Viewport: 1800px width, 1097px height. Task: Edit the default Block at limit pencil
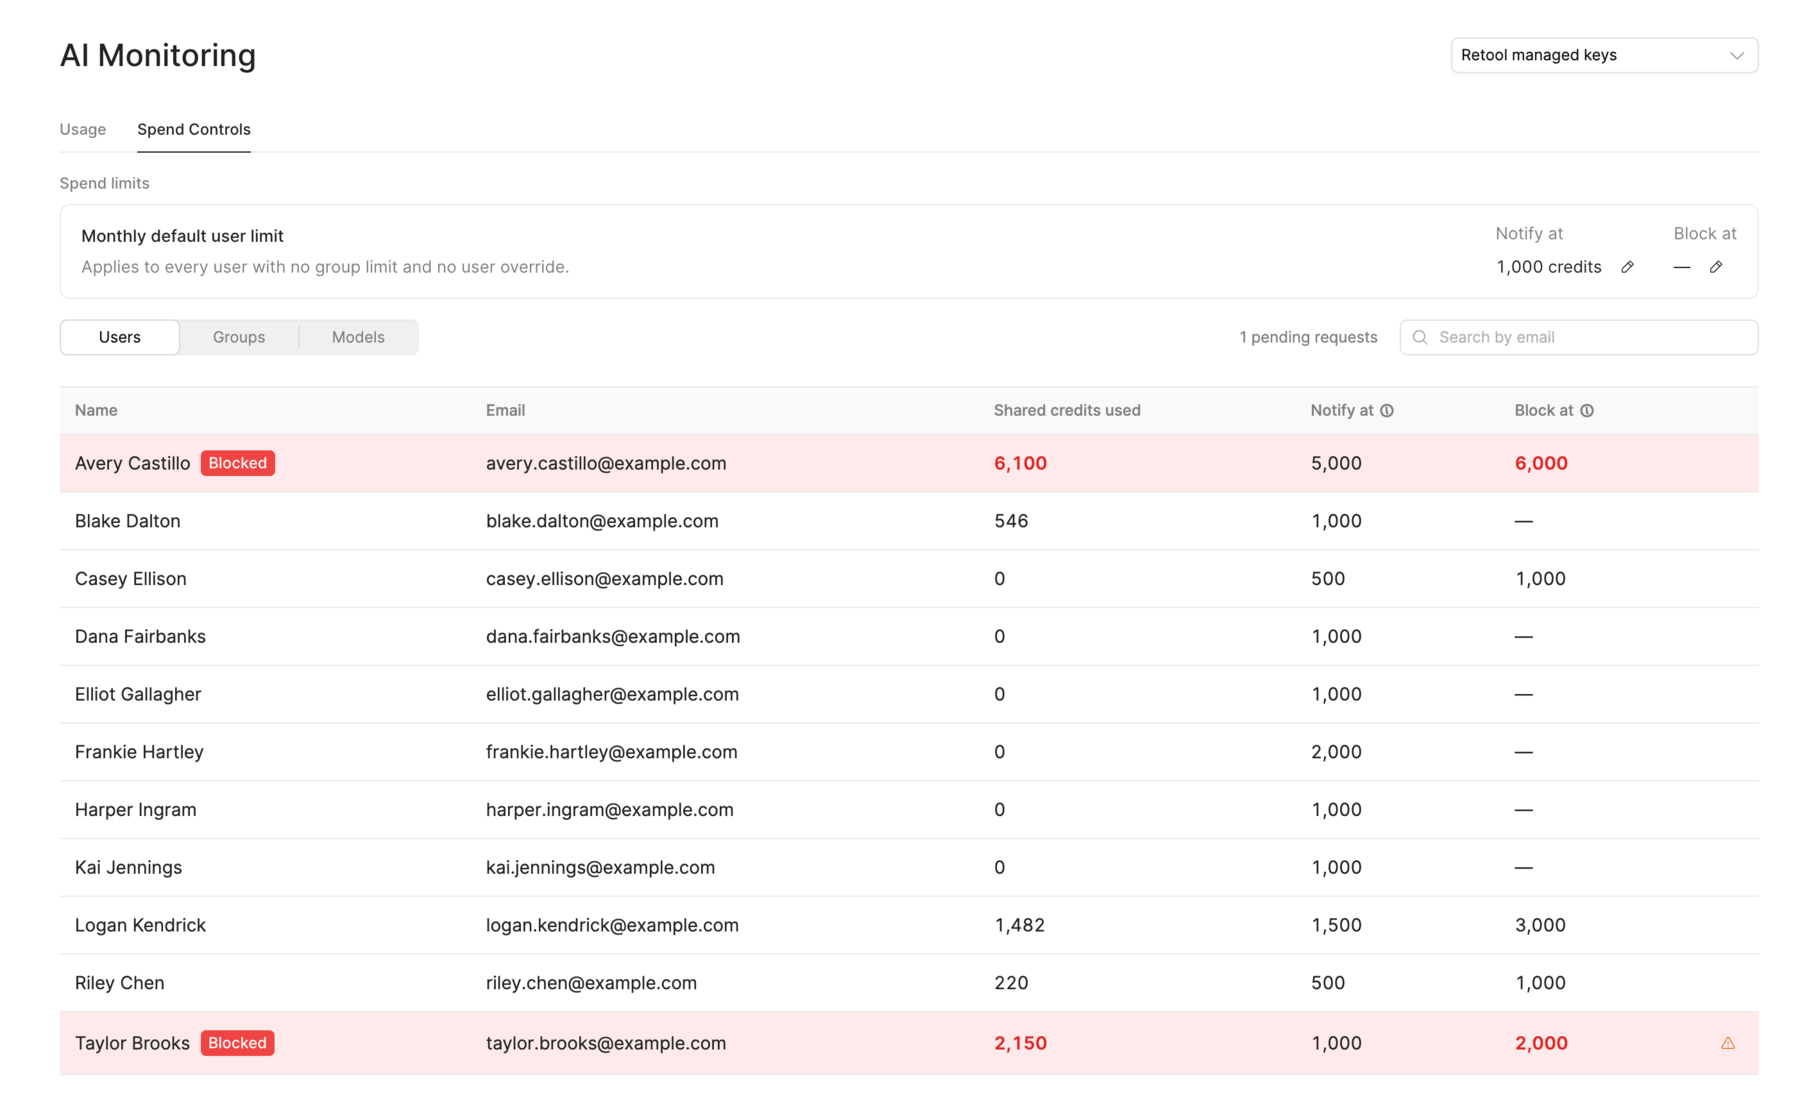point(1716,267)
